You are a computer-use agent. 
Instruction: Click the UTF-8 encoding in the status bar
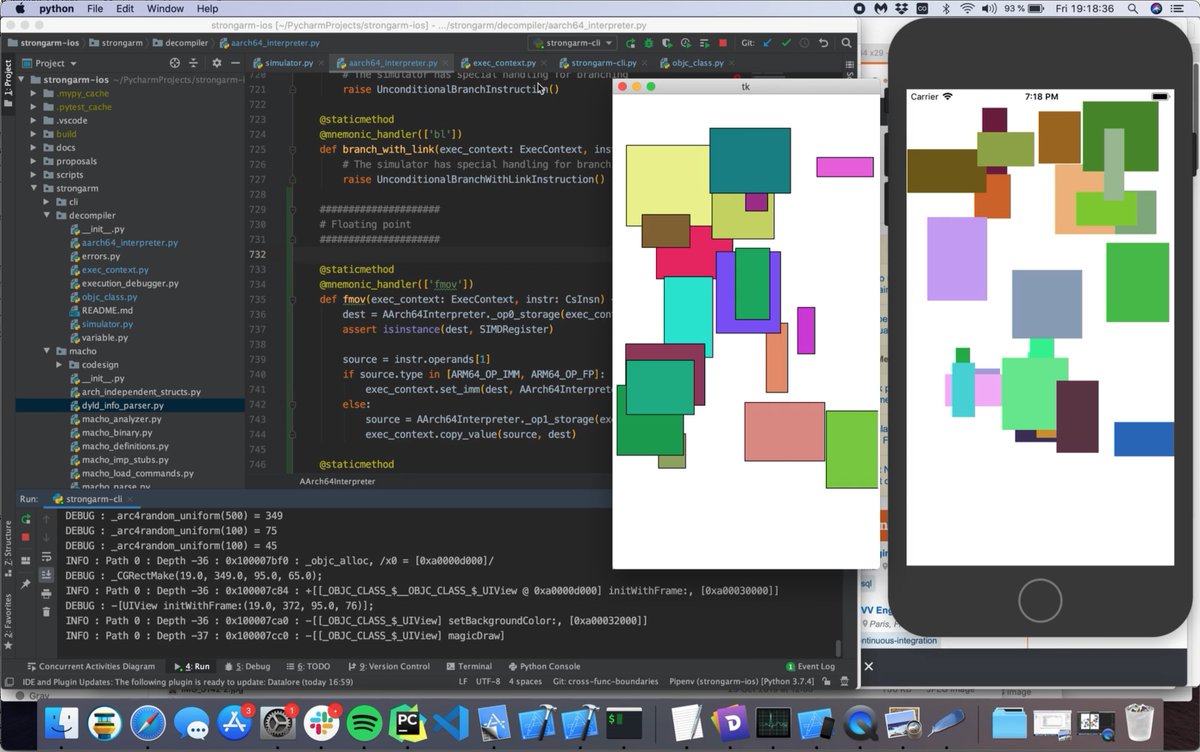[488, 681]
